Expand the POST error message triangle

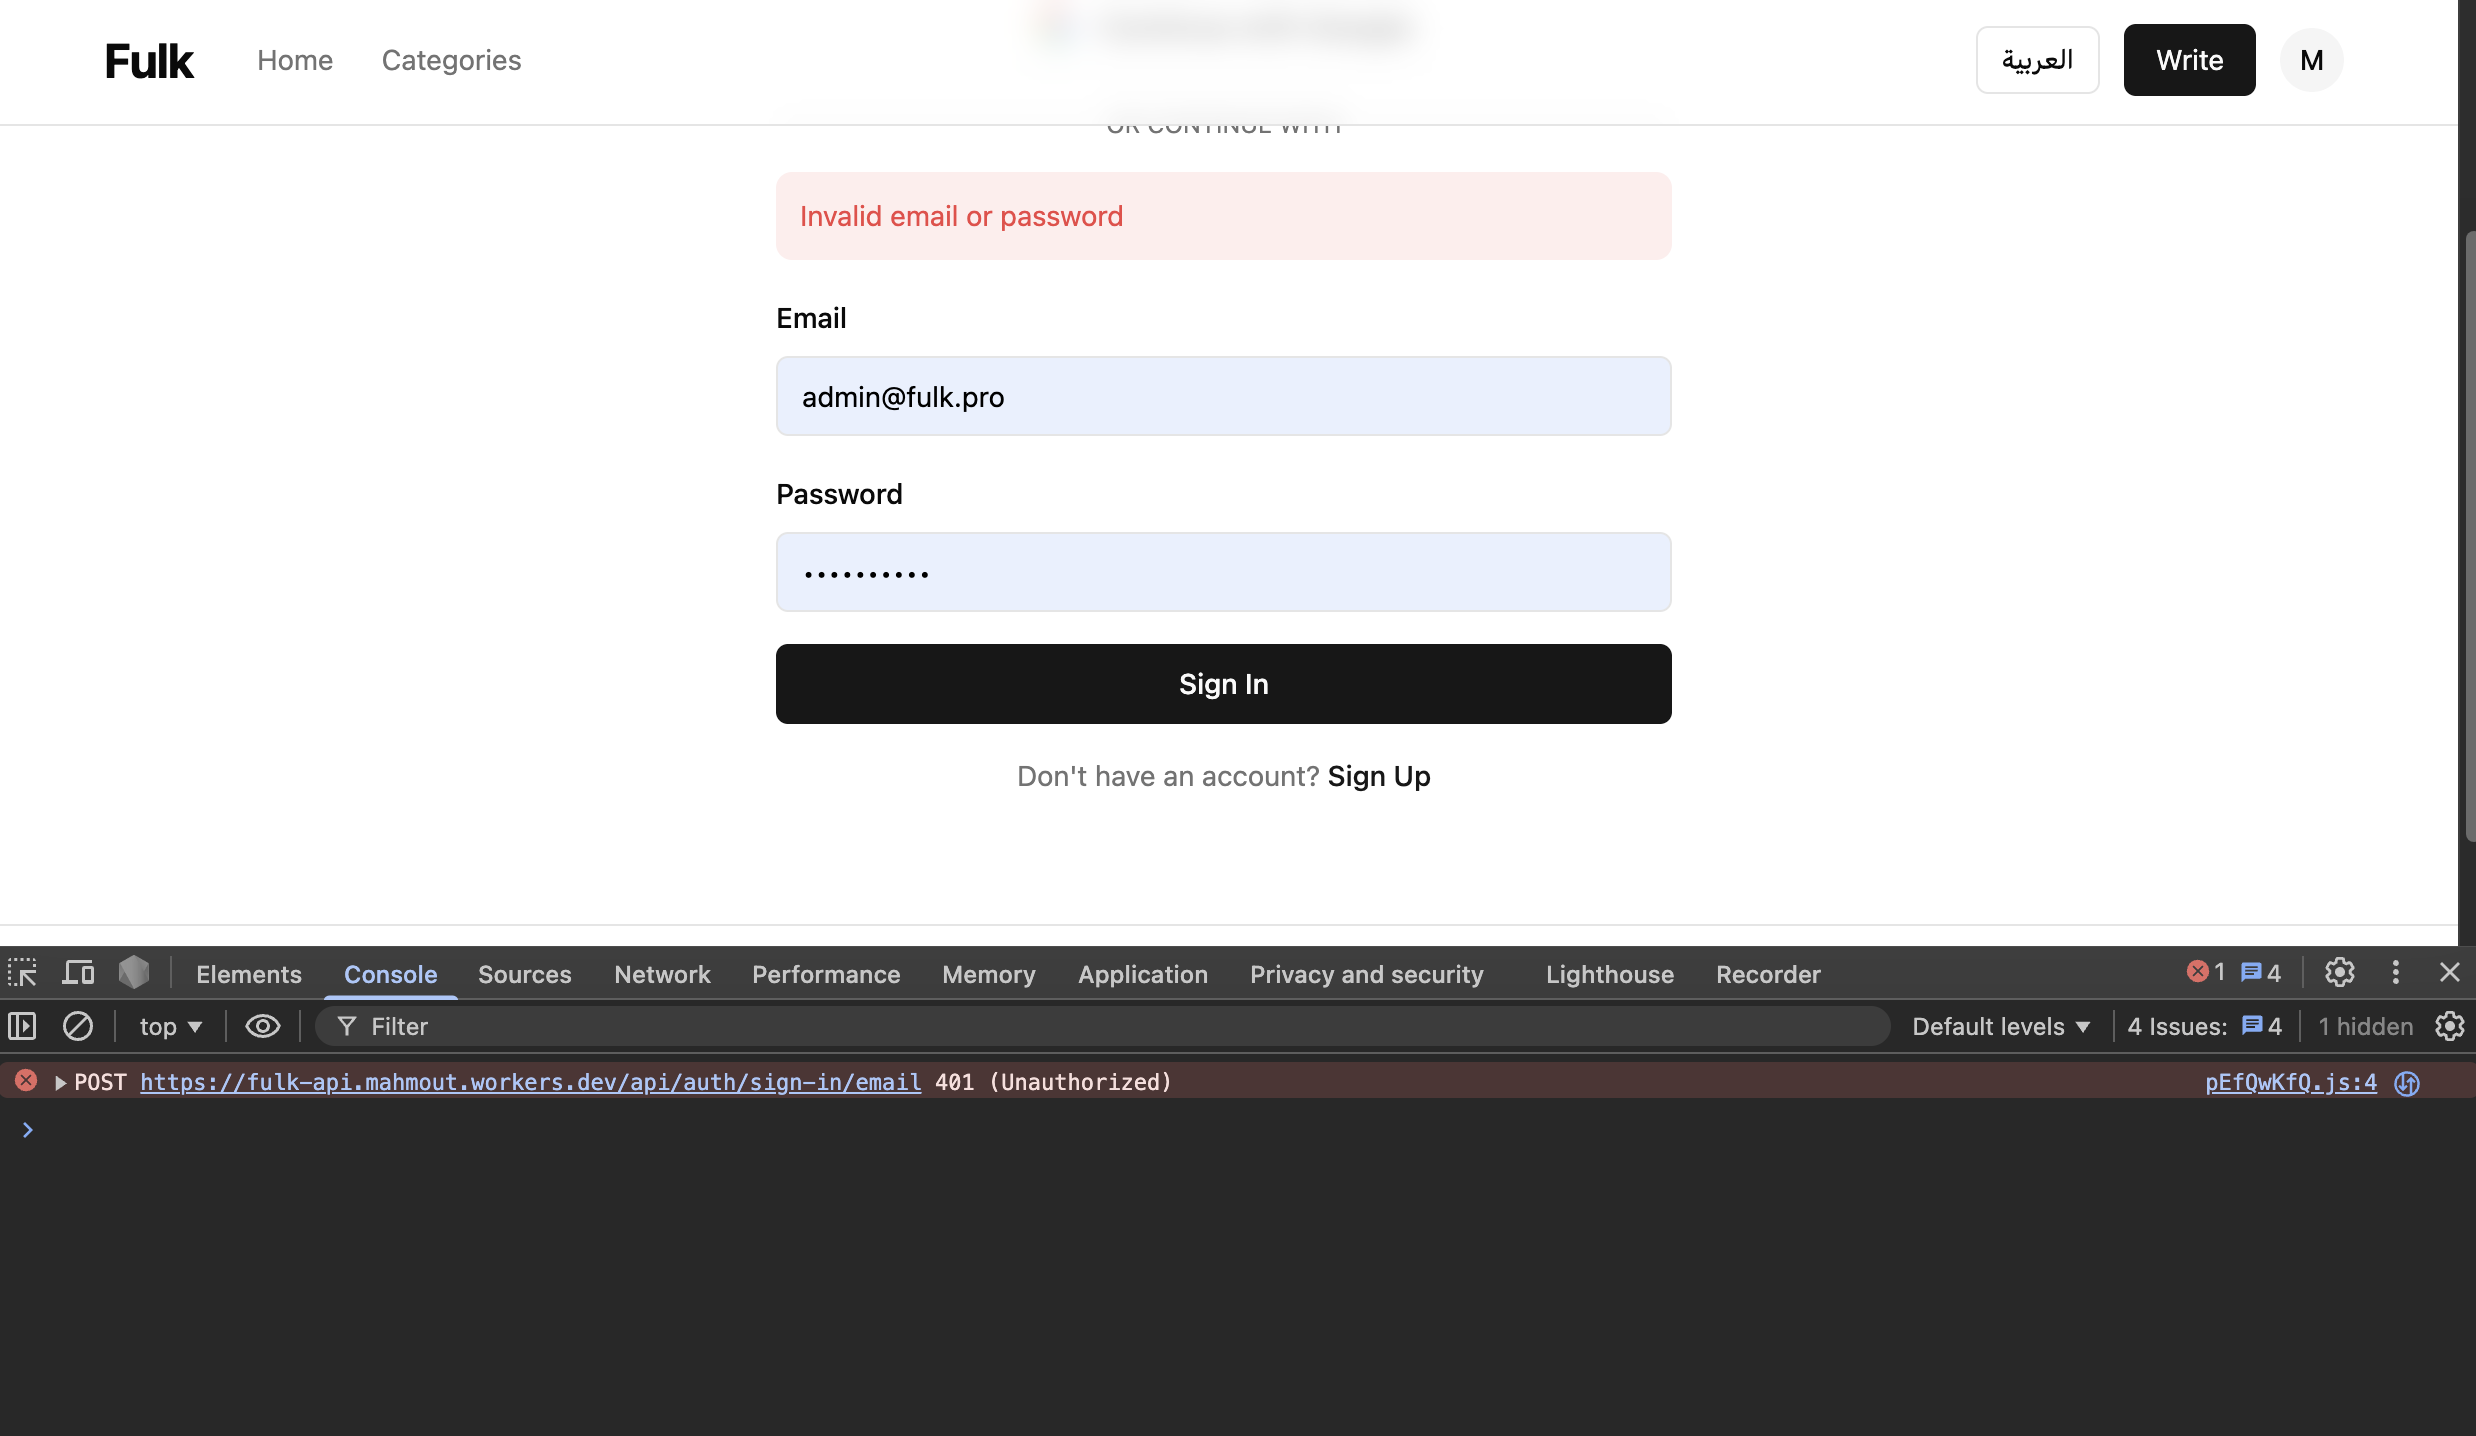pos(60,1083)
